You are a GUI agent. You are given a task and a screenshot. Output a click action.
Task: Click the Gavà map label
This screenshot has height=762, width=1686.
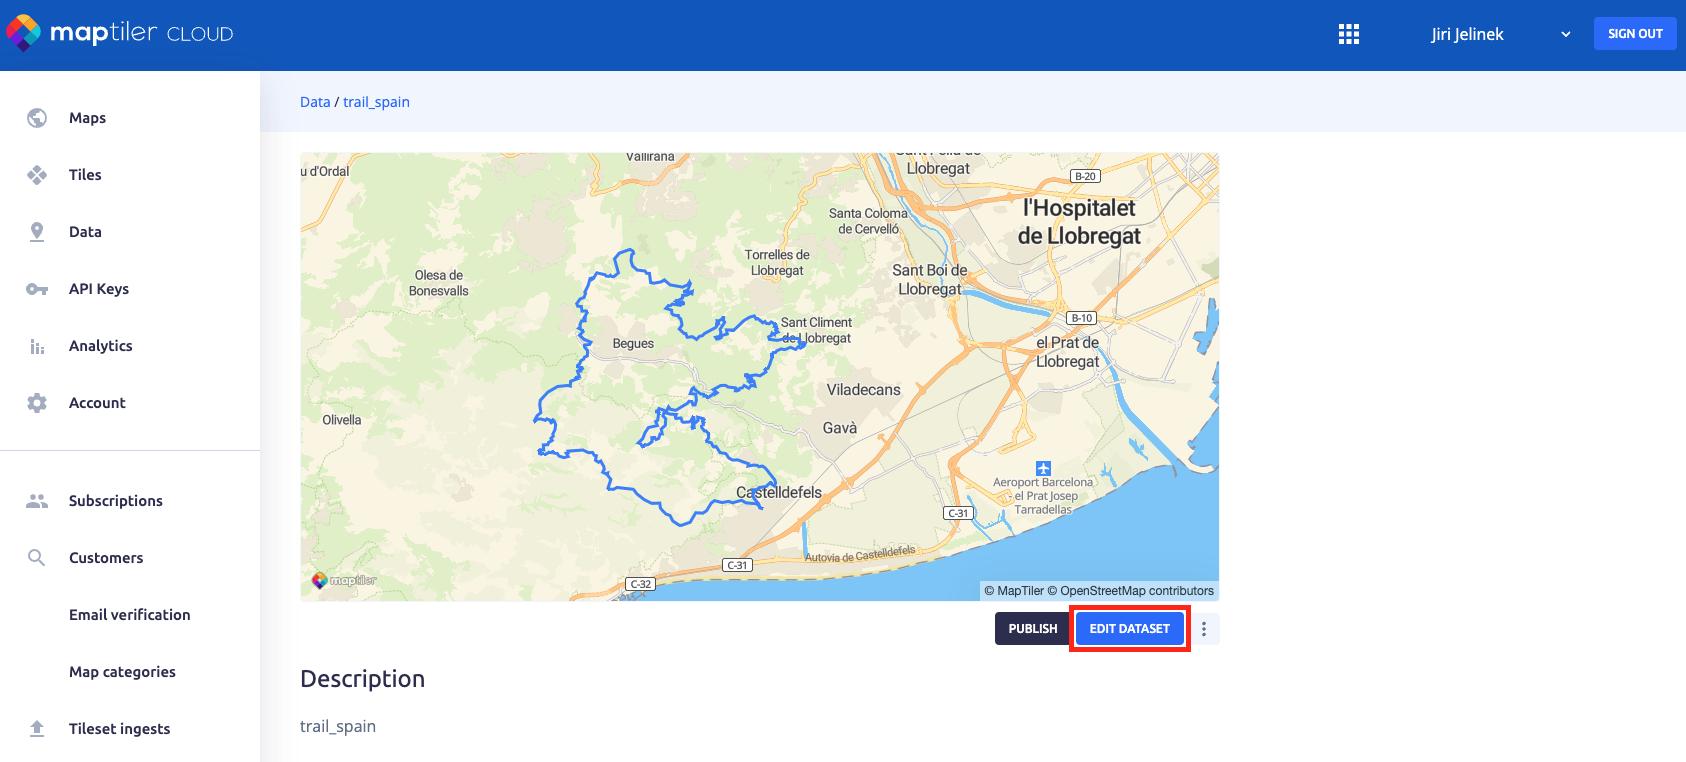840,428
